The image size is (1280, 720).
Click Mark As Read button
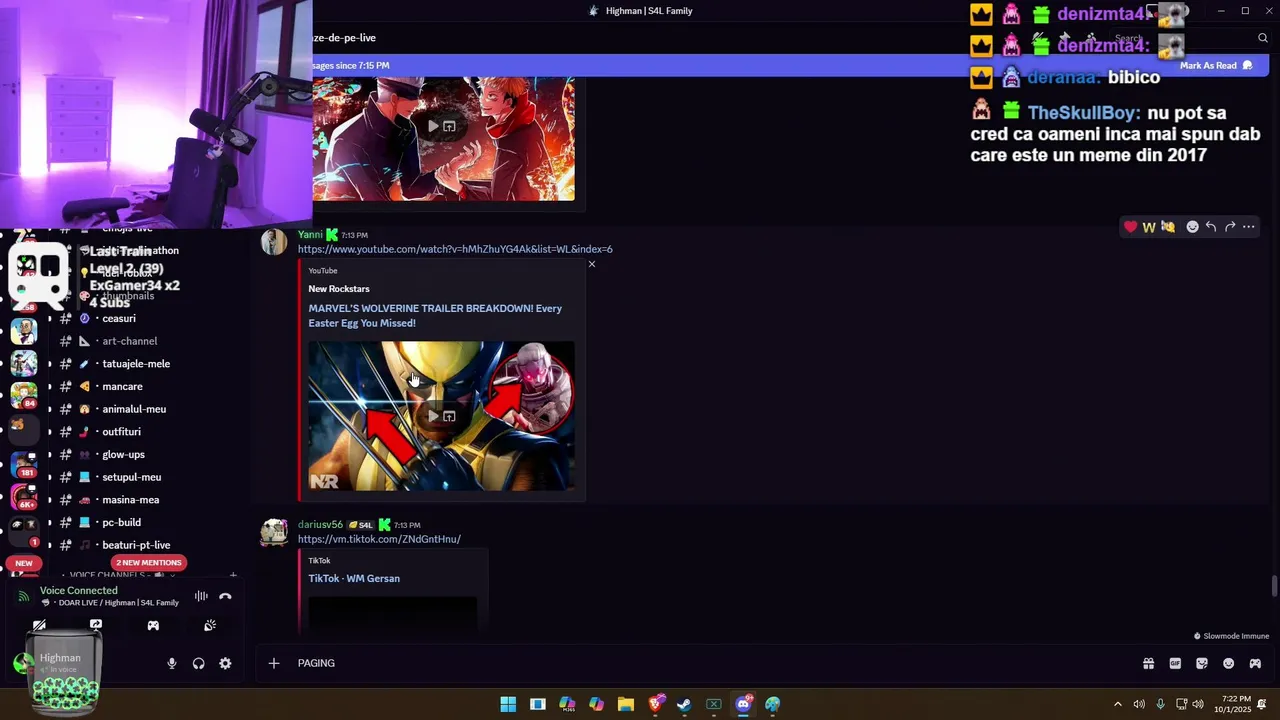[x=1215, y=65]
